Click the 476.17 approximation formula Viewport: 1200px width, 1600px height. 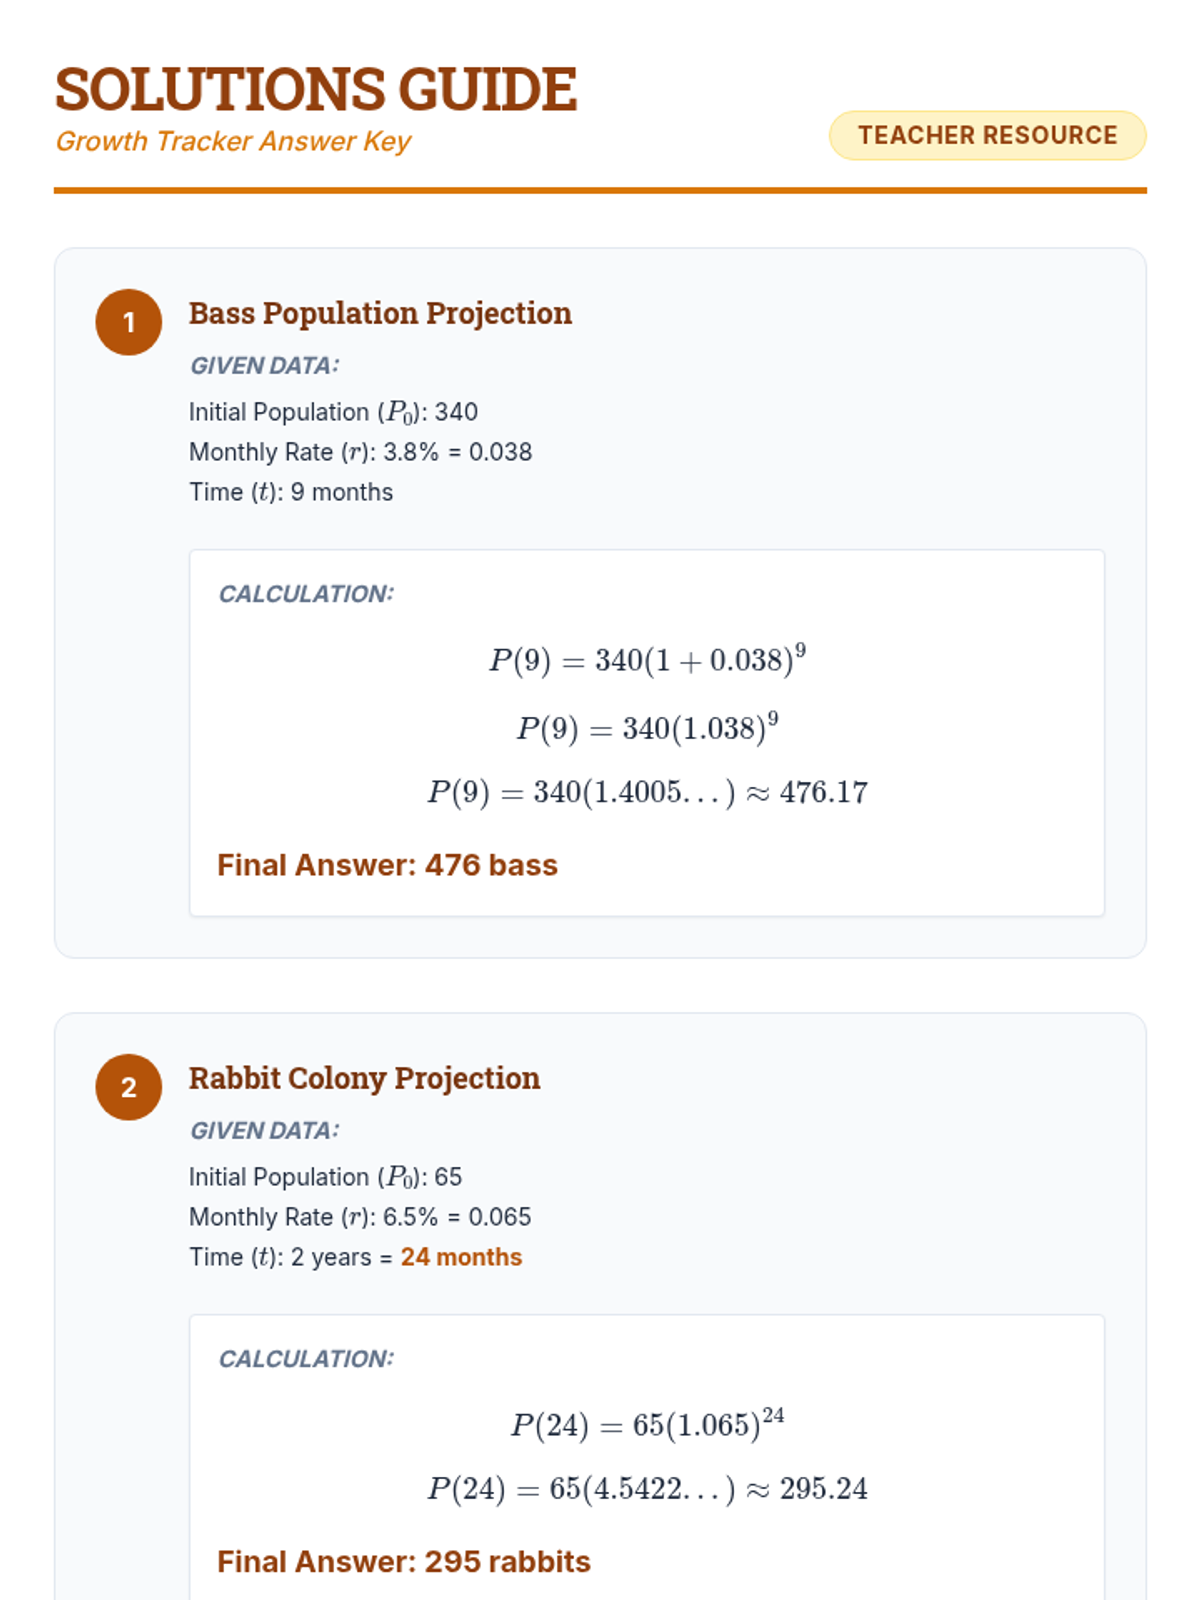tap(647, 792)
